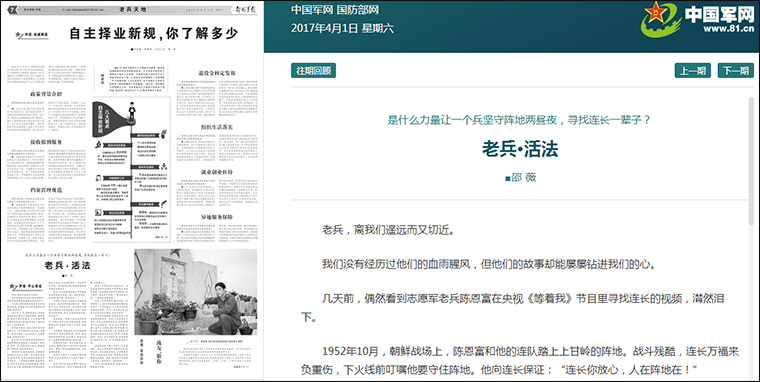Click the 自主择业新规 infographic in the page center
The height and width of the screenshot is (382, 760).
(x=131, y=169)
